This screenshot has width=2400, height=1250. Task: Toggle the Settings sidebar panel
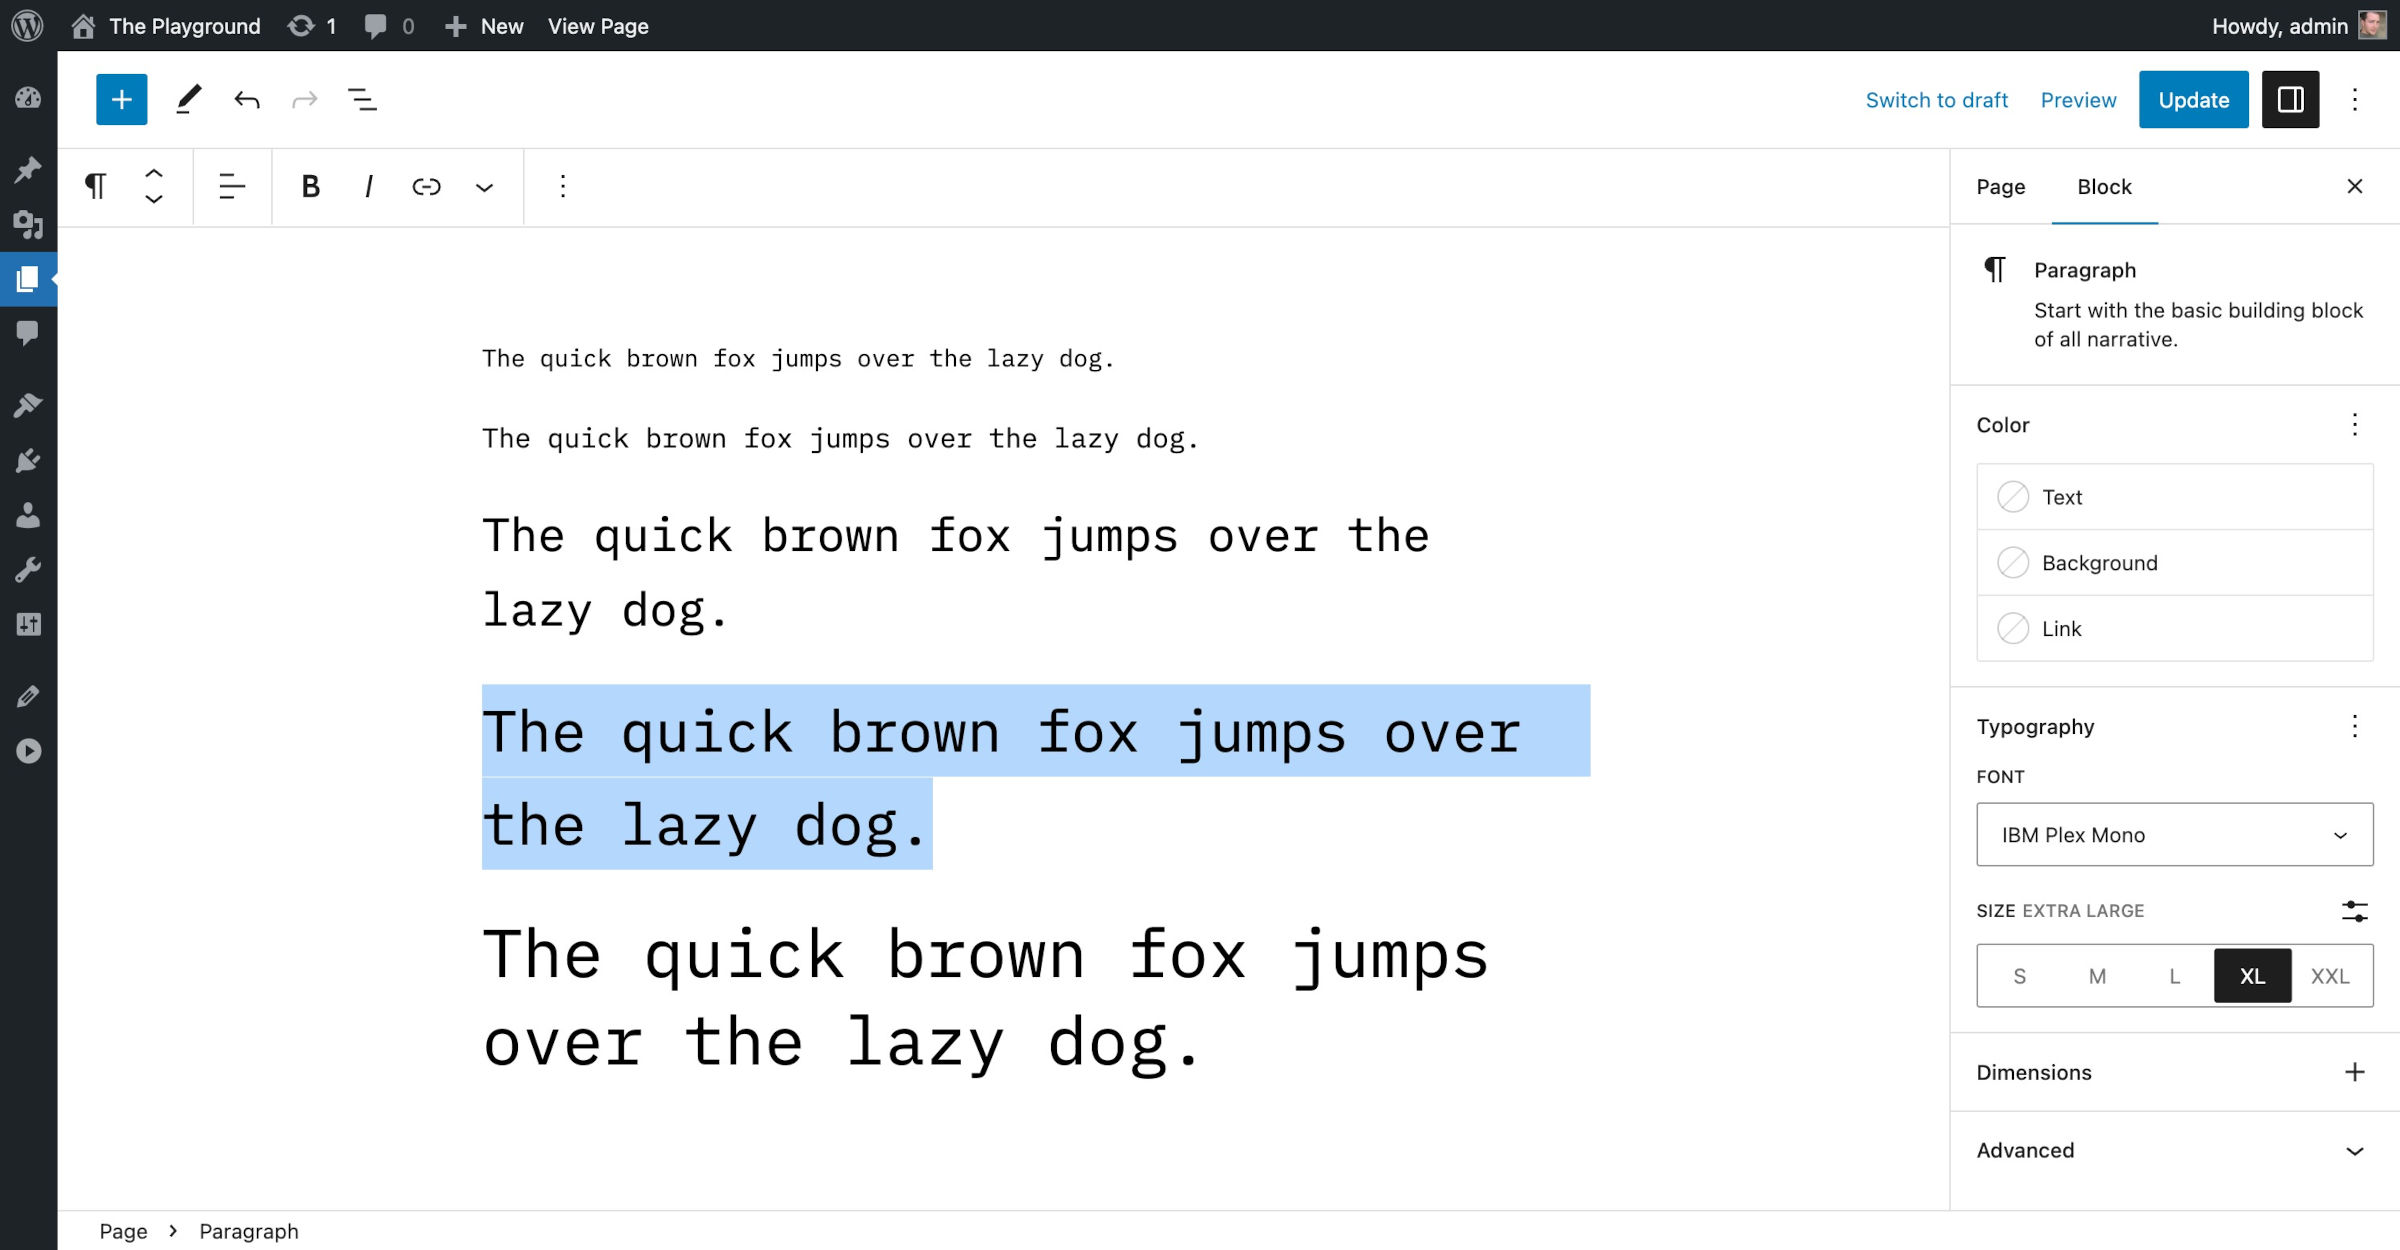tap(2290, 99)
